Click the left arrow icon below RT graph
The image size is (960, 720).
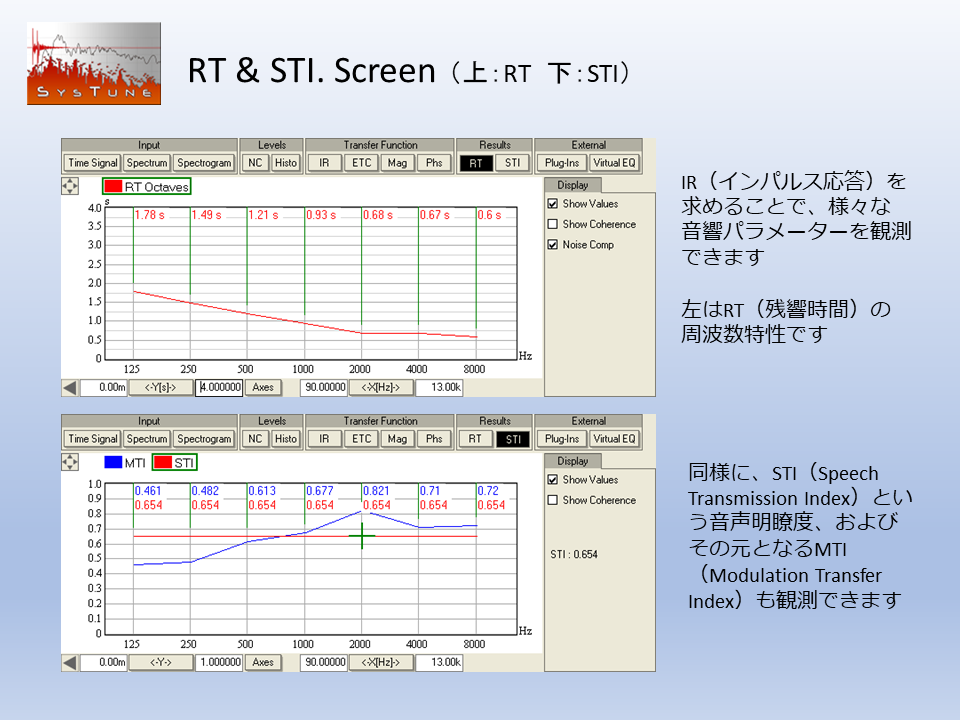point(70,388)
